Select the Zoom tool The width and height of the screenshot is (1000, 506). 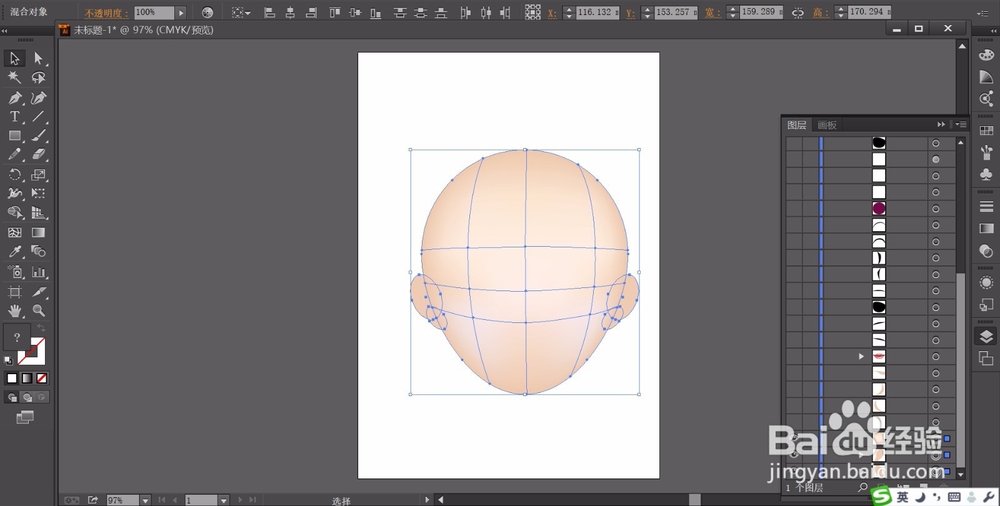click(38, 311)
